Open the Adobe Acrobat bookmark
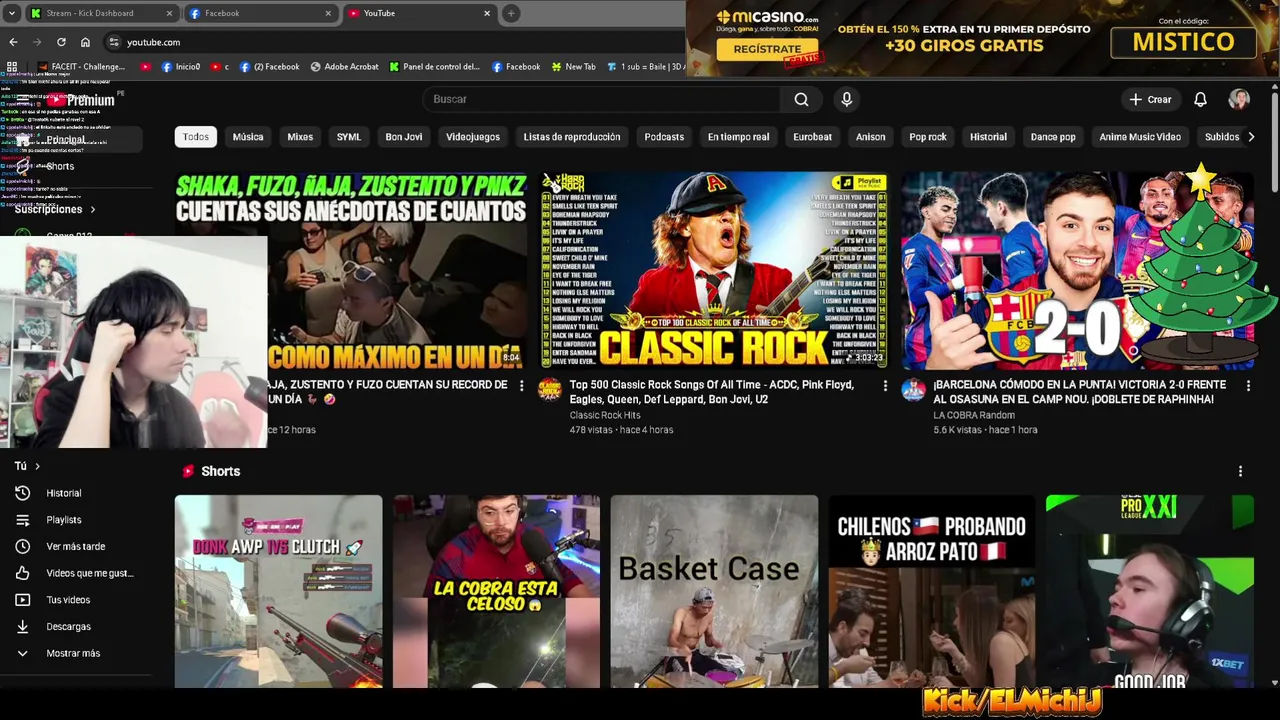This screenshot has height=720, width=1280. point(345,67)
